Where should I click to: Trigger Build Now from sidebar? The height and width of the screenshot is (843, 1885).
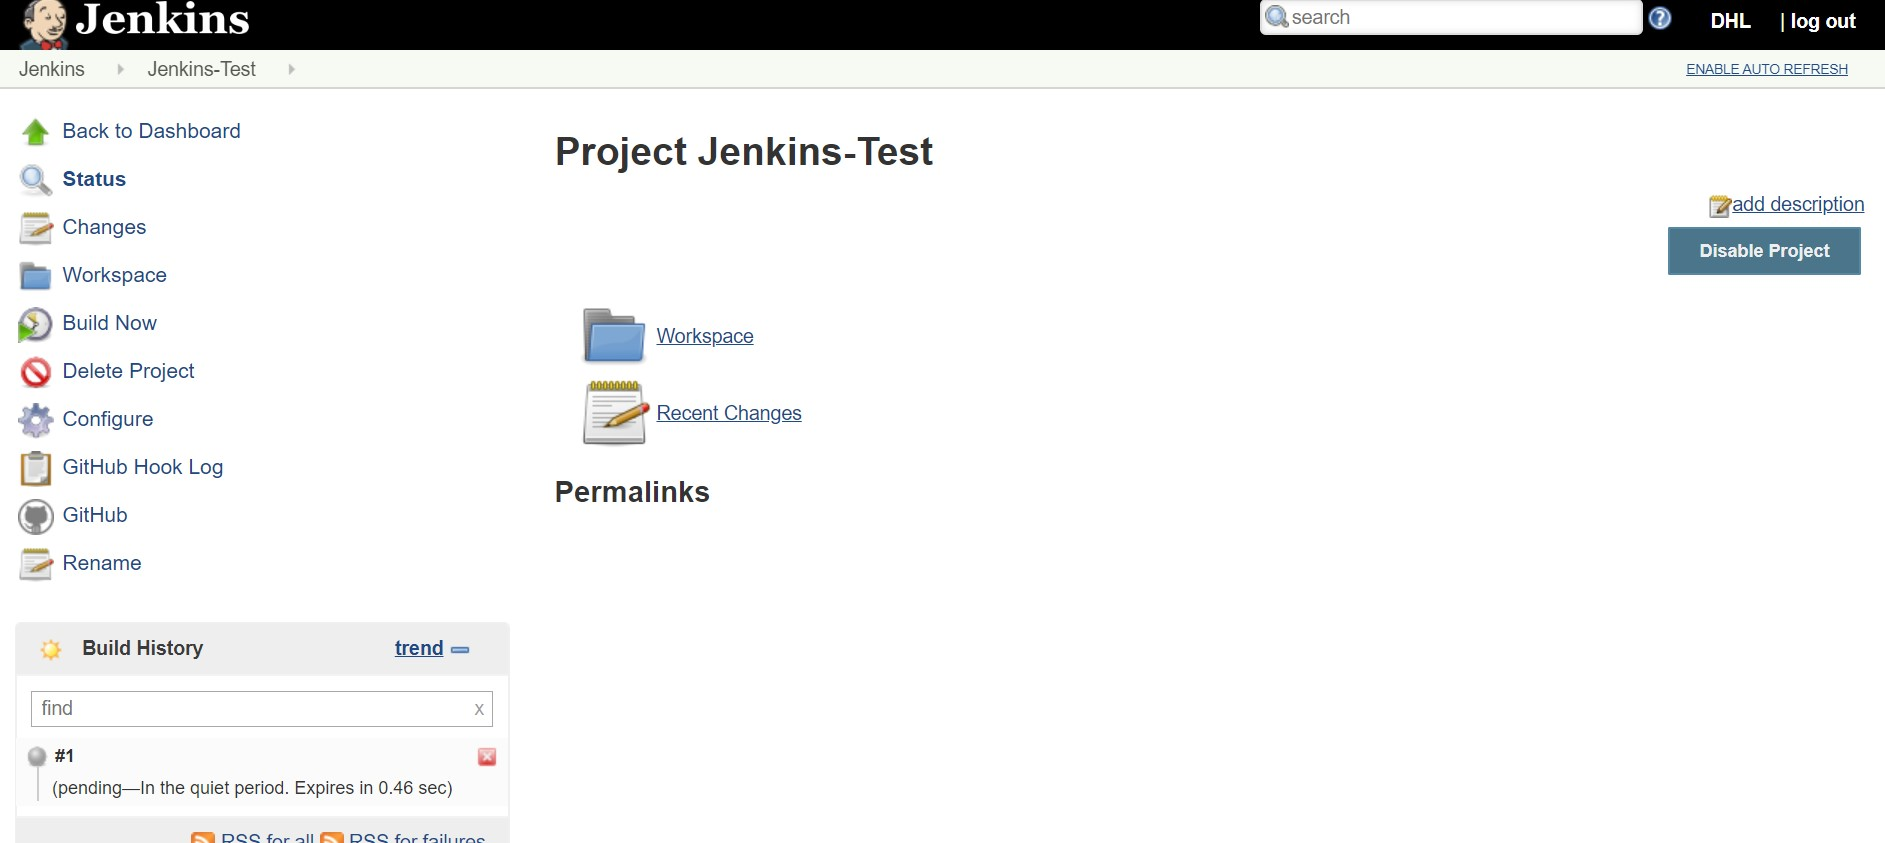click(x=109, y=323)
